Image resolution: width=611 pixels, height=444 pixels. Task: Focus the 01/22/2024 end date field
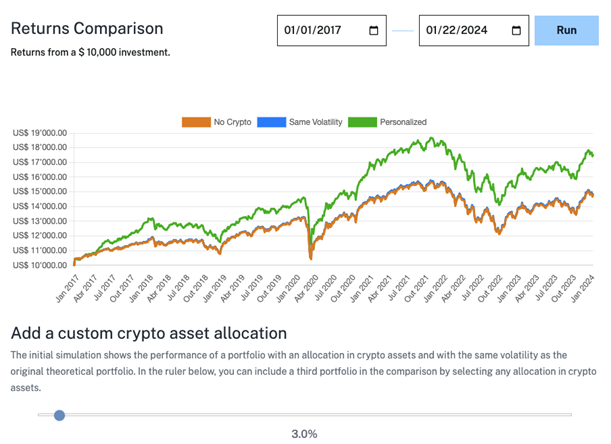click(x=460, y=31)
